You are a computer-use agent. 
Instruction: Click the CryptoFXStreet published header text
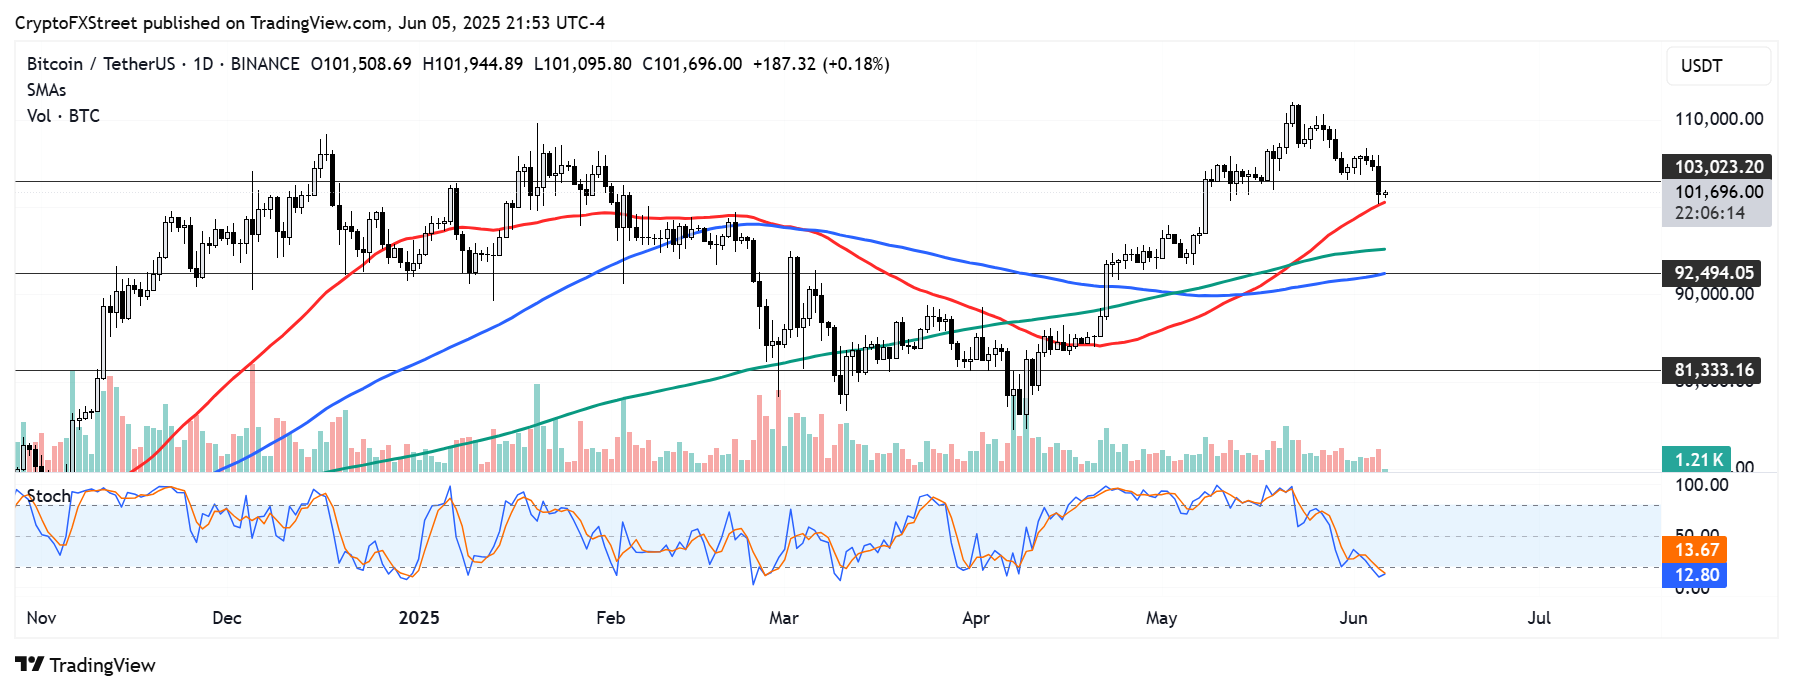(x=310, y=23)
